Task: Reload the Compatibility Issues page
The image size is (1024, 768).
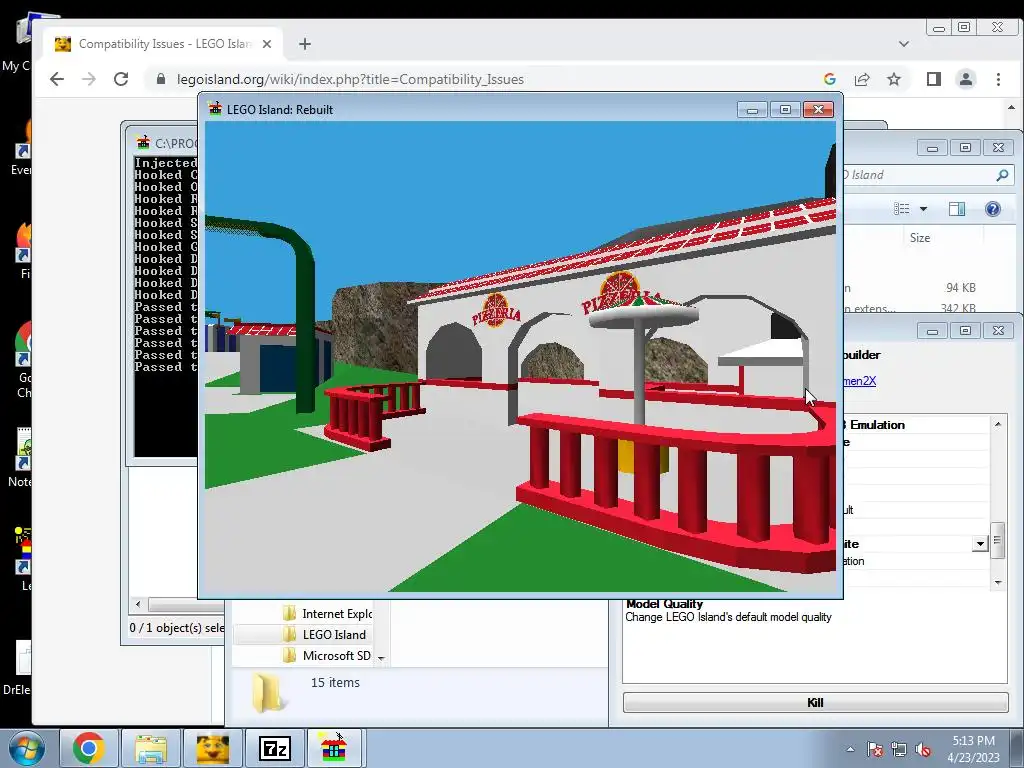Action: pos(121,79)
